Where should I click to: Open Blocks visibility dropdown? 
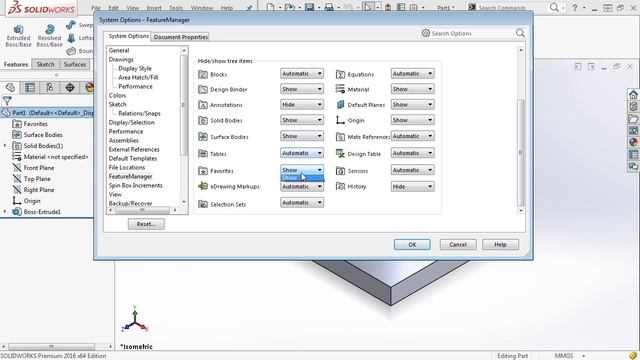(302, 73)
